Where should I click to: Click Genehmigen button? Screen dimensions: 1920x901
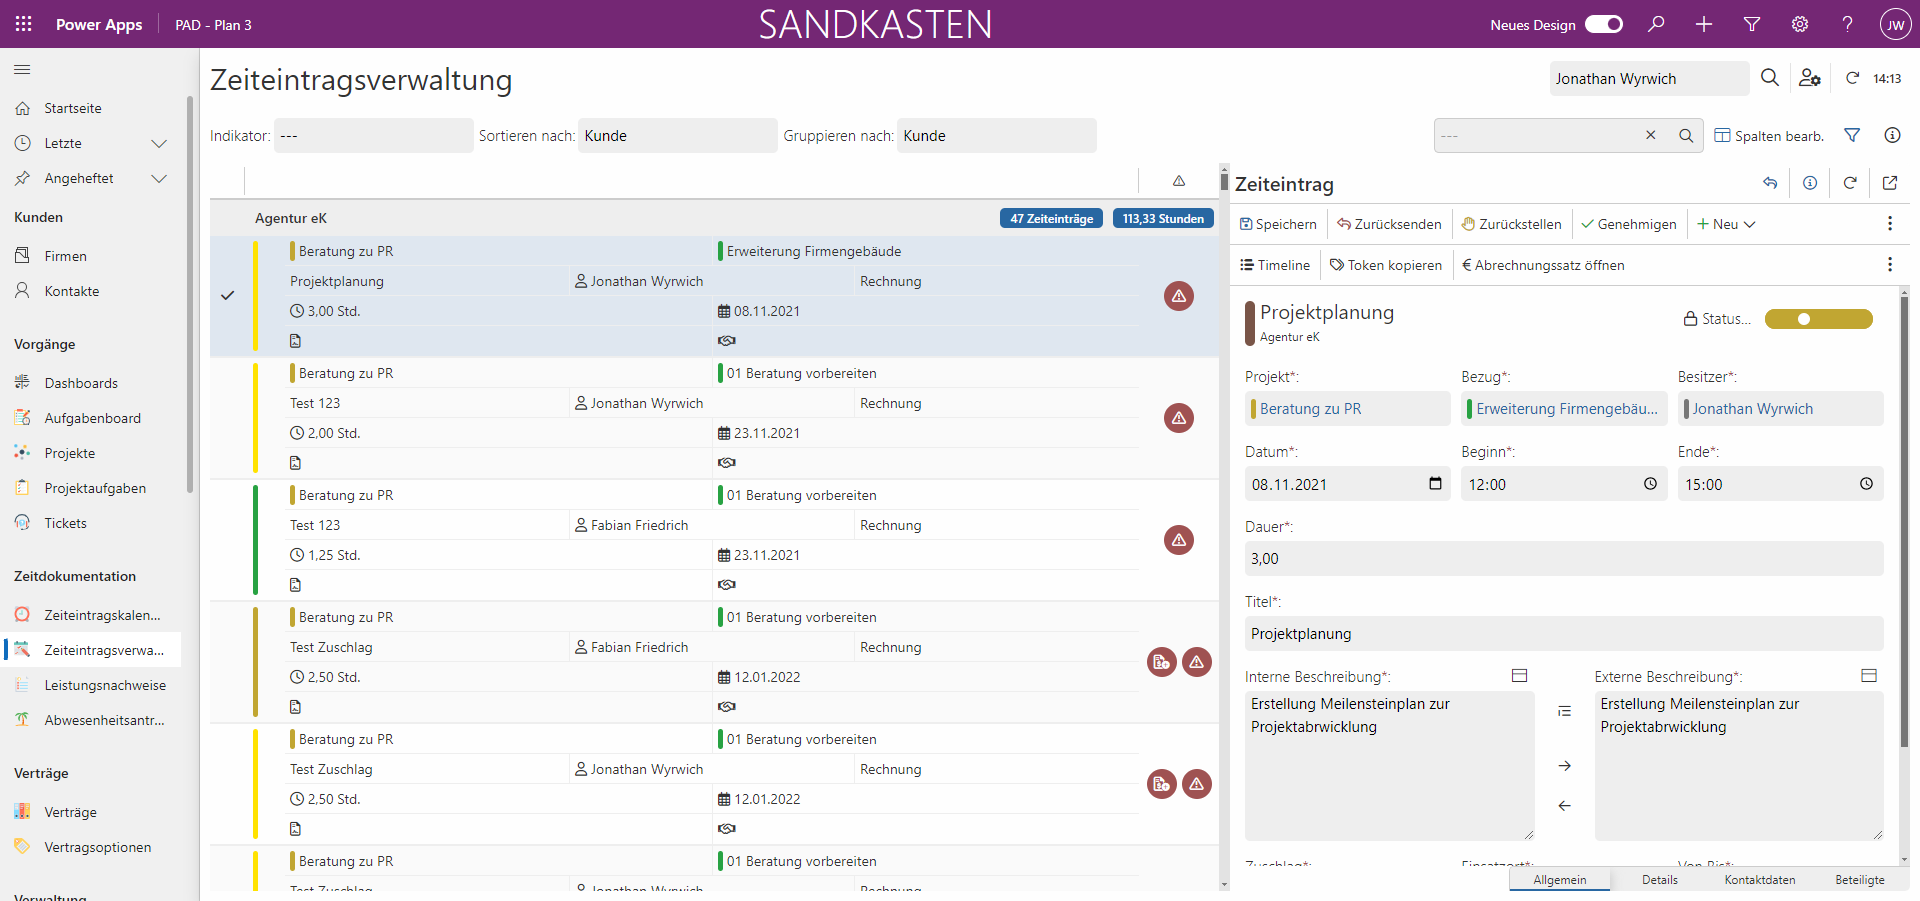click(x=1629, y=224)
